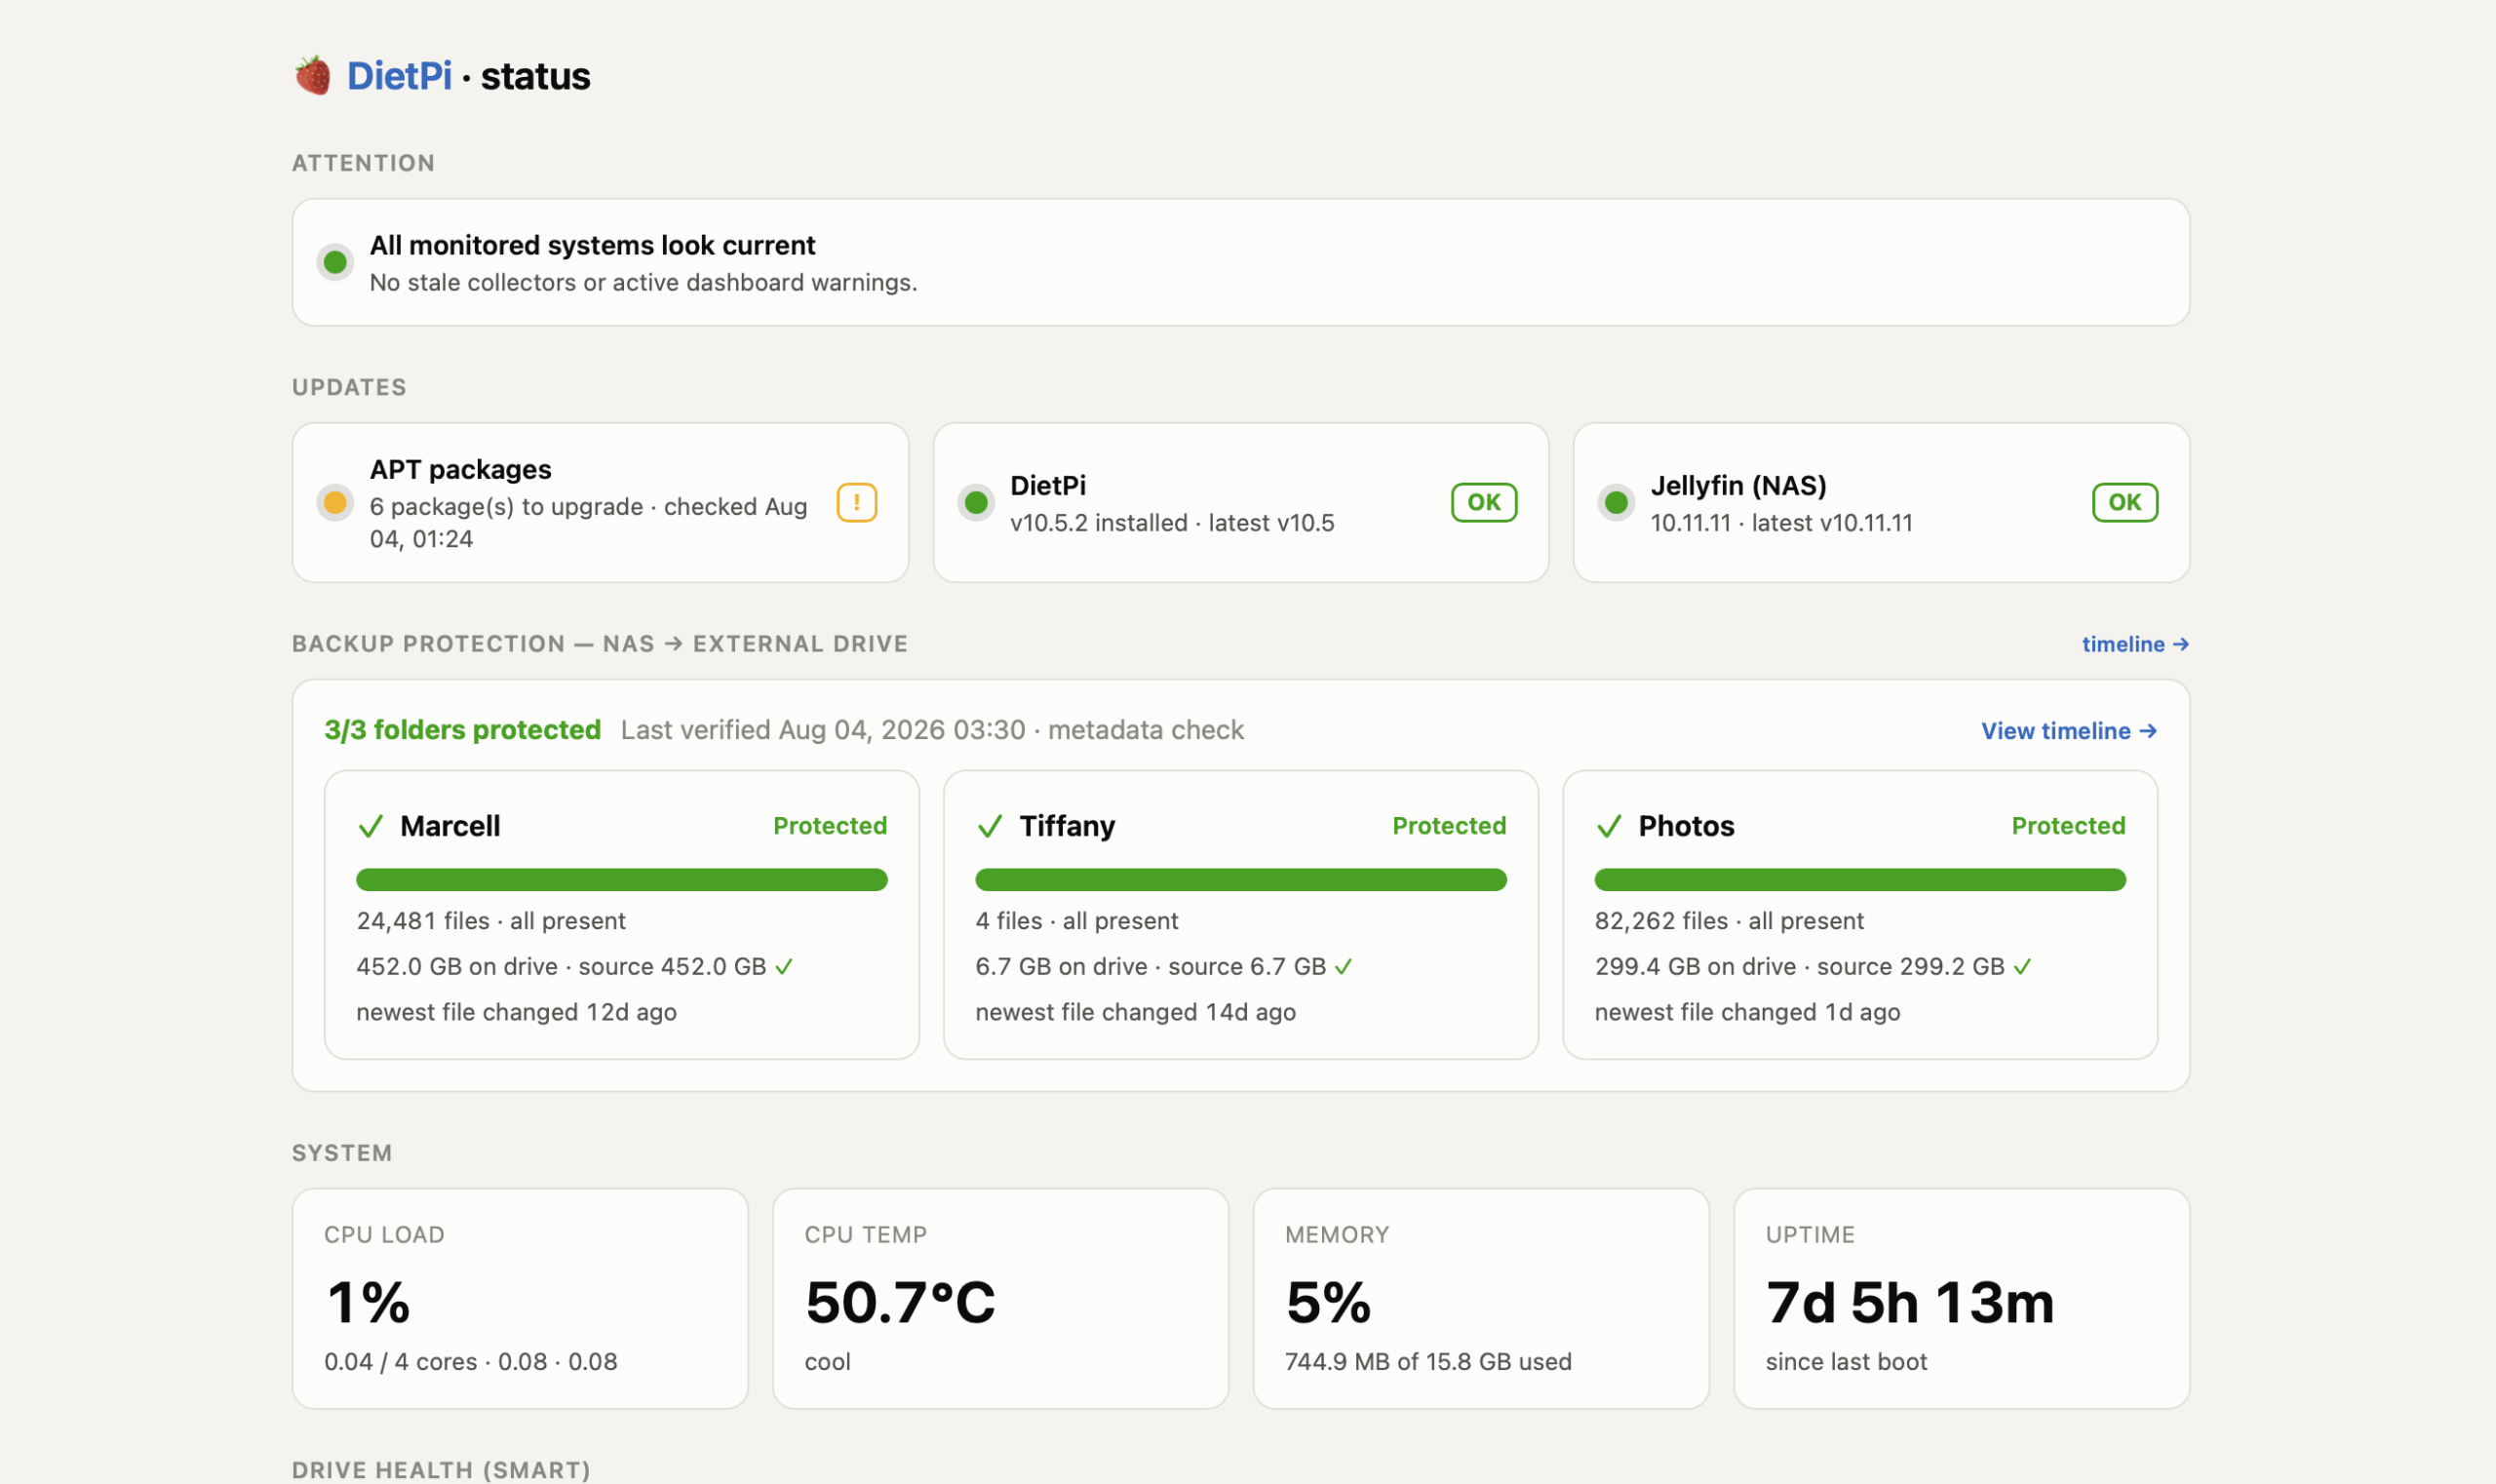This screenshot has width=2496, height=1484.
Task: Click the Protected label on Tiffany card
Action: [1449, 826]
